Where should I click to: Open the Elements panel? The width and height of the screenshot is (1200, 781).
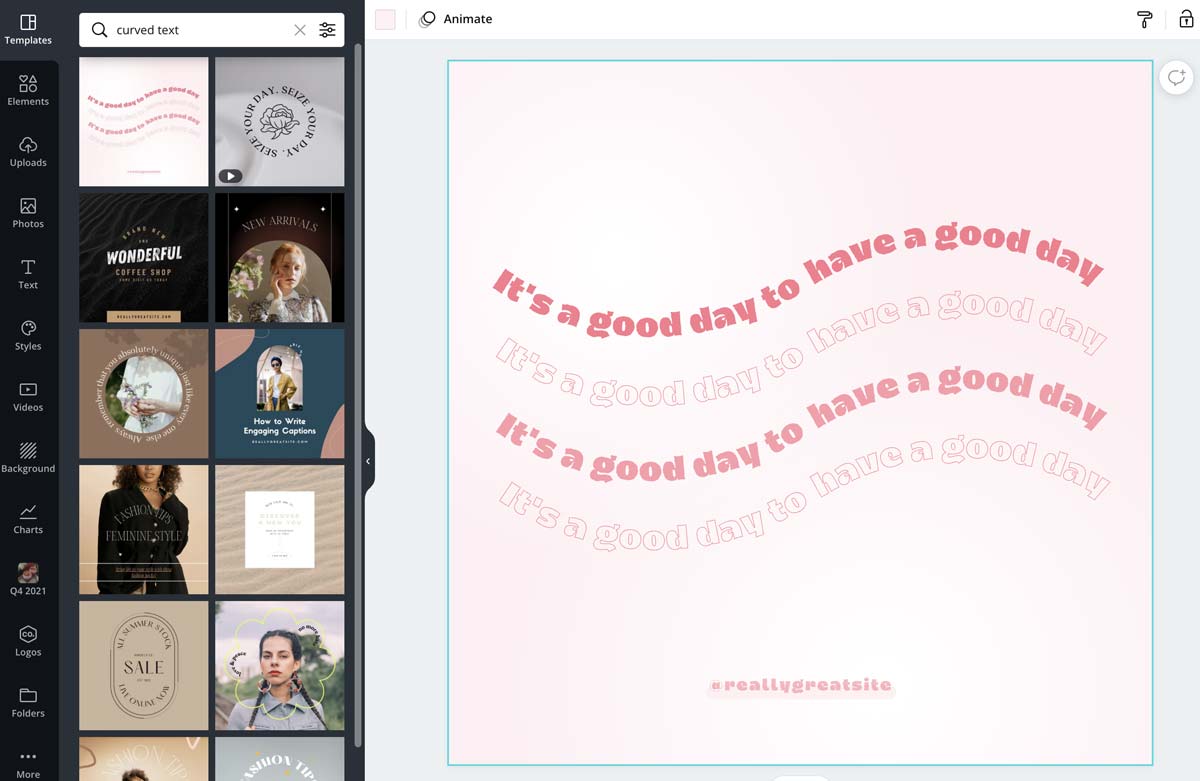click(28, 91)
